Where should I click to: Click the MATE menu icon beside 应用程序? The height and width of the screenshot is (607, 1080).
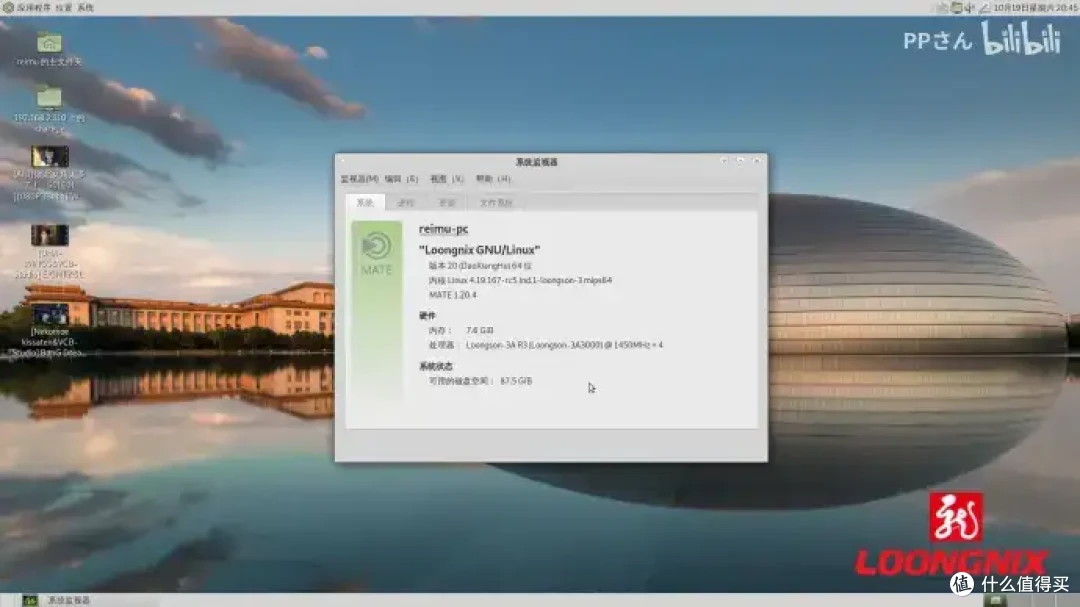pos(8,8)
